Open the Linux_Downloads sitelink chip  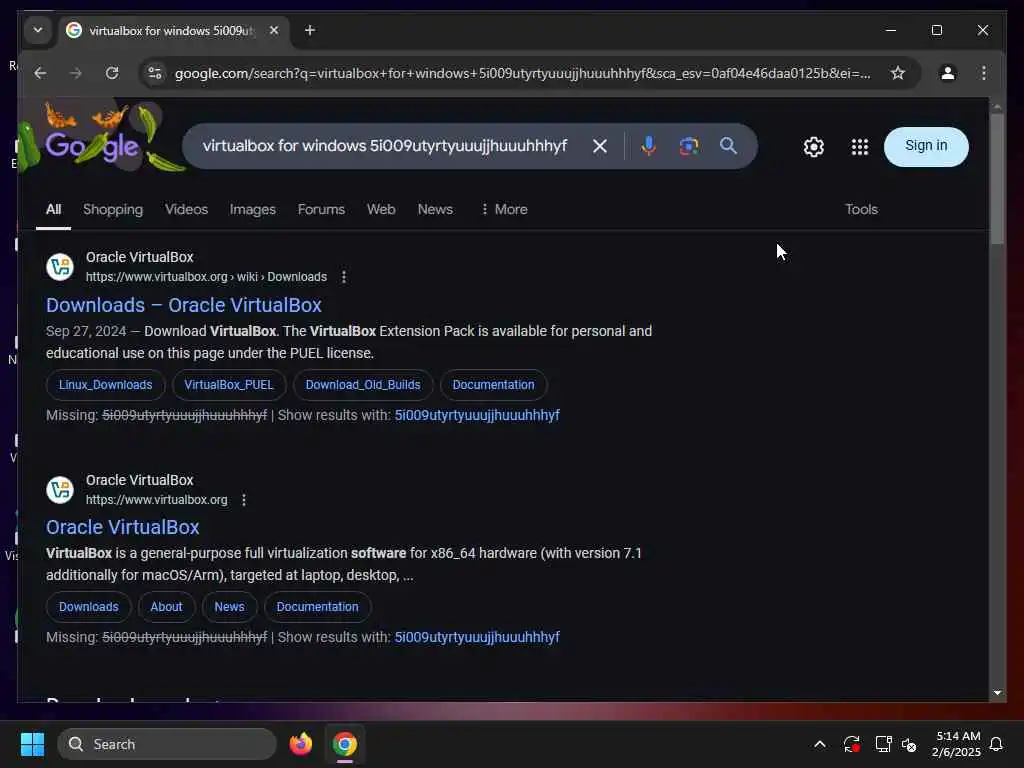click(x=106, y=385)
